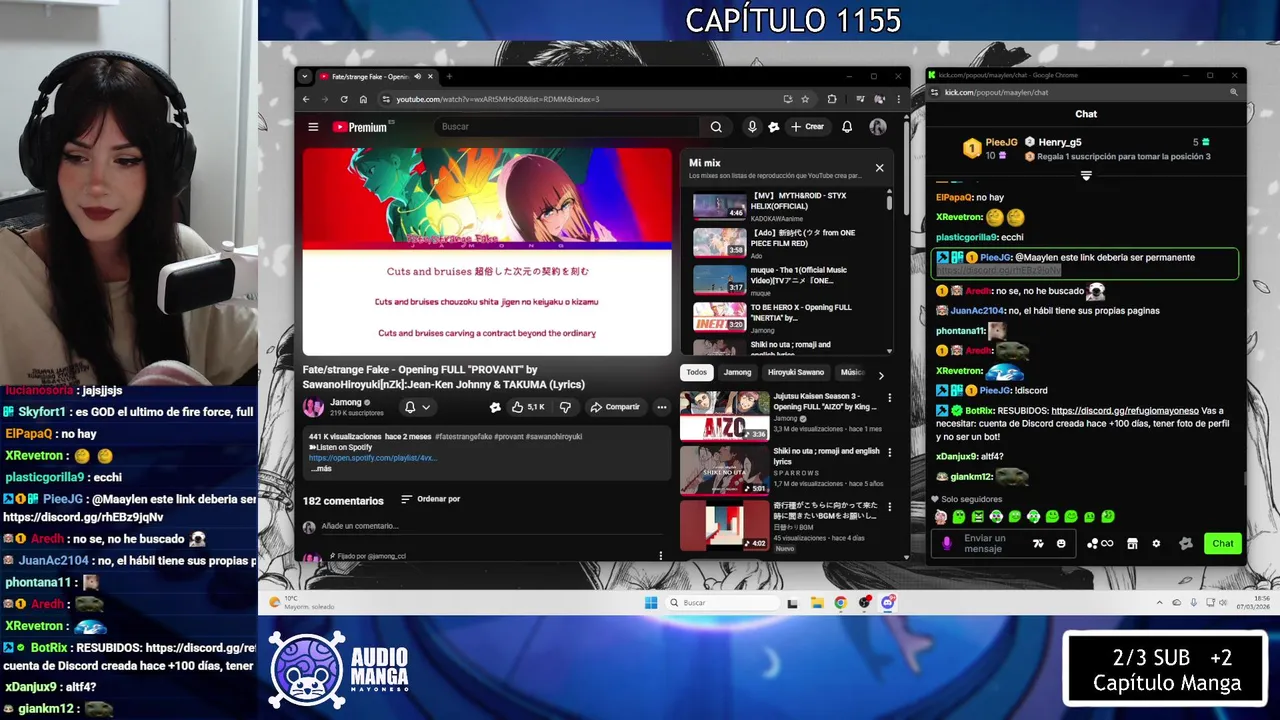Viewport: 1280px width, 720px height.
Task: Go back in the YouTube browser window
Action: coord(307,99)
